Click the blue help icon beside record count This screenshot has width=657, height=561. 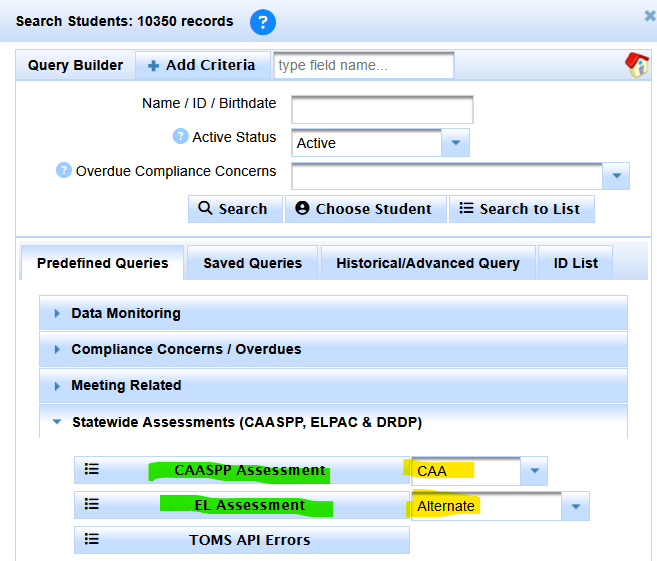pyautogui.click(x=262, y=22)
